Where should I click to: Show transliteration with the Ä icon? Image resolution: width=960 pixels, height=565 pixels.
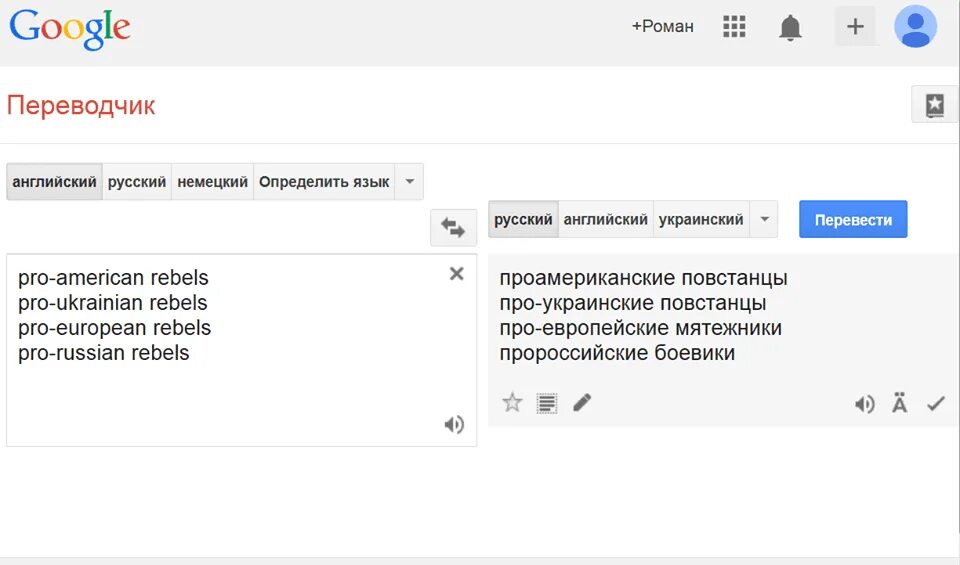[899, 403]
